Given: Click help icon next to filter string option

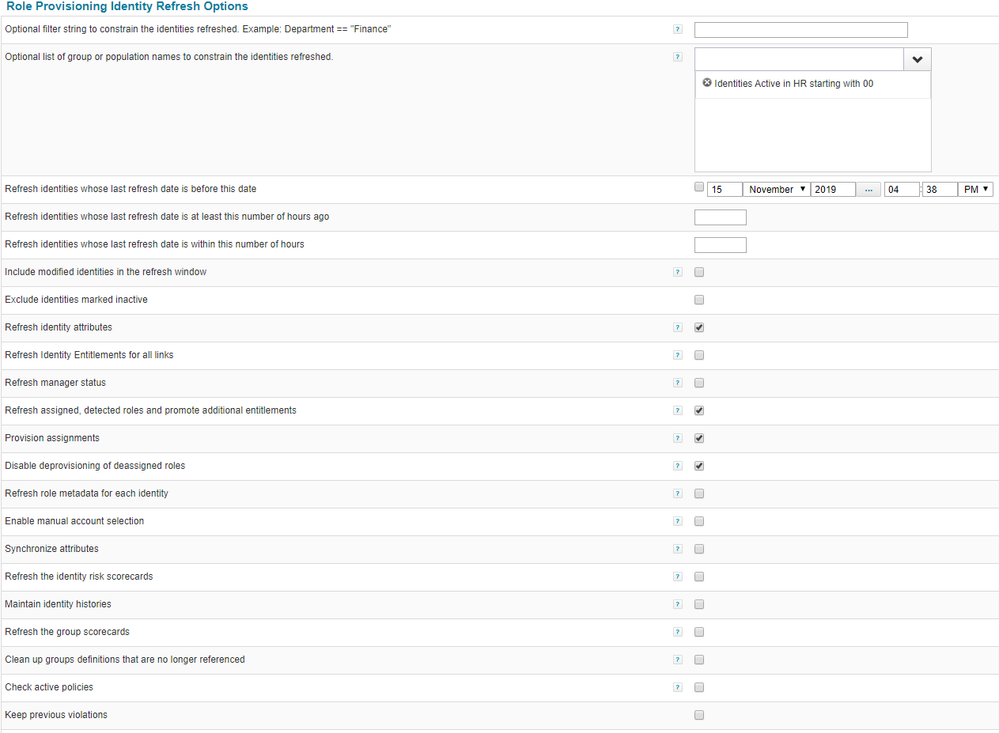Looking at the screenshot, I should [x=677, y=30].
